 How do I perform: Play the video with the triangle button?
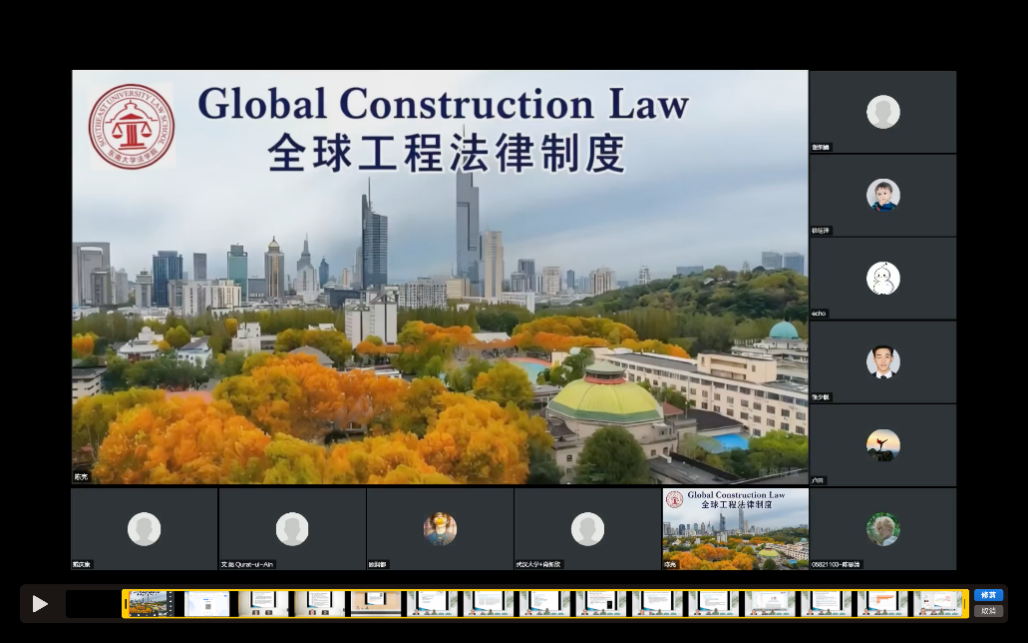[x=40, y=604]
